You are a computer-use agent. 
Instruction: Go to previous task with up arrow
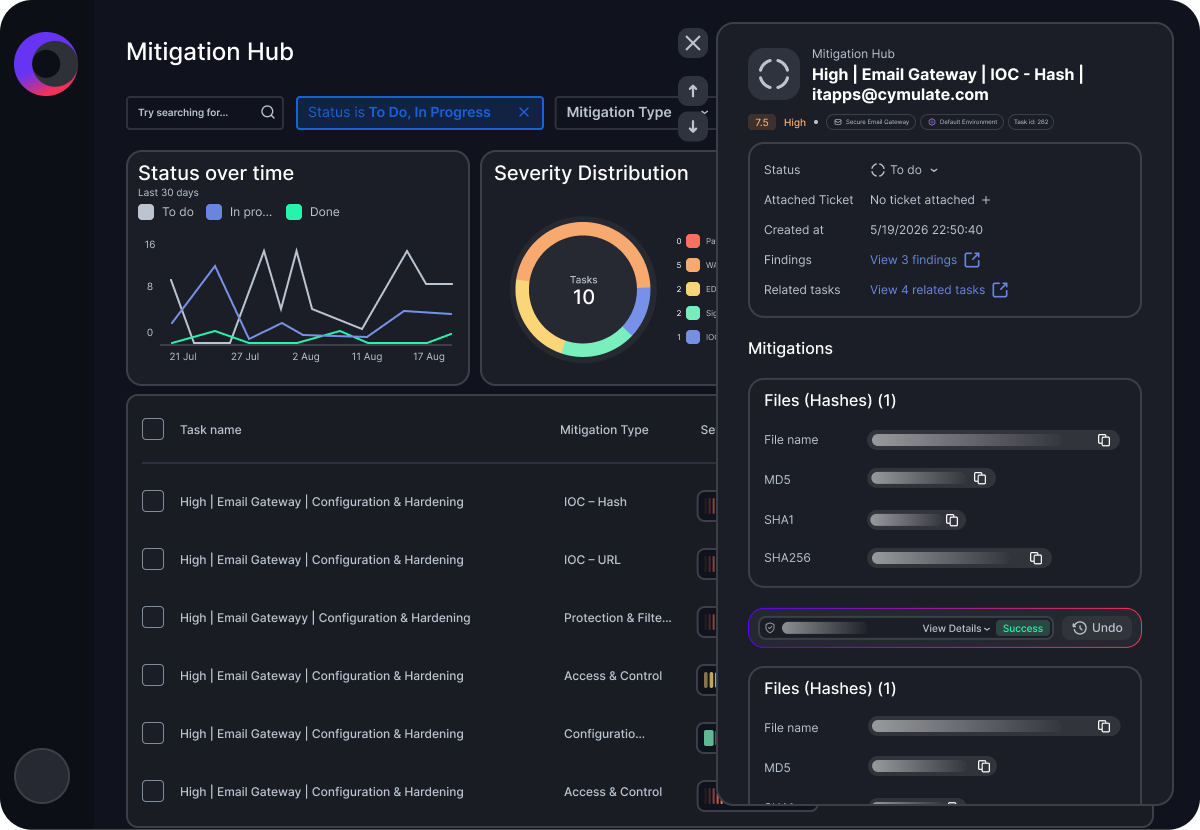pyautogui.click(x=693, y=91)
